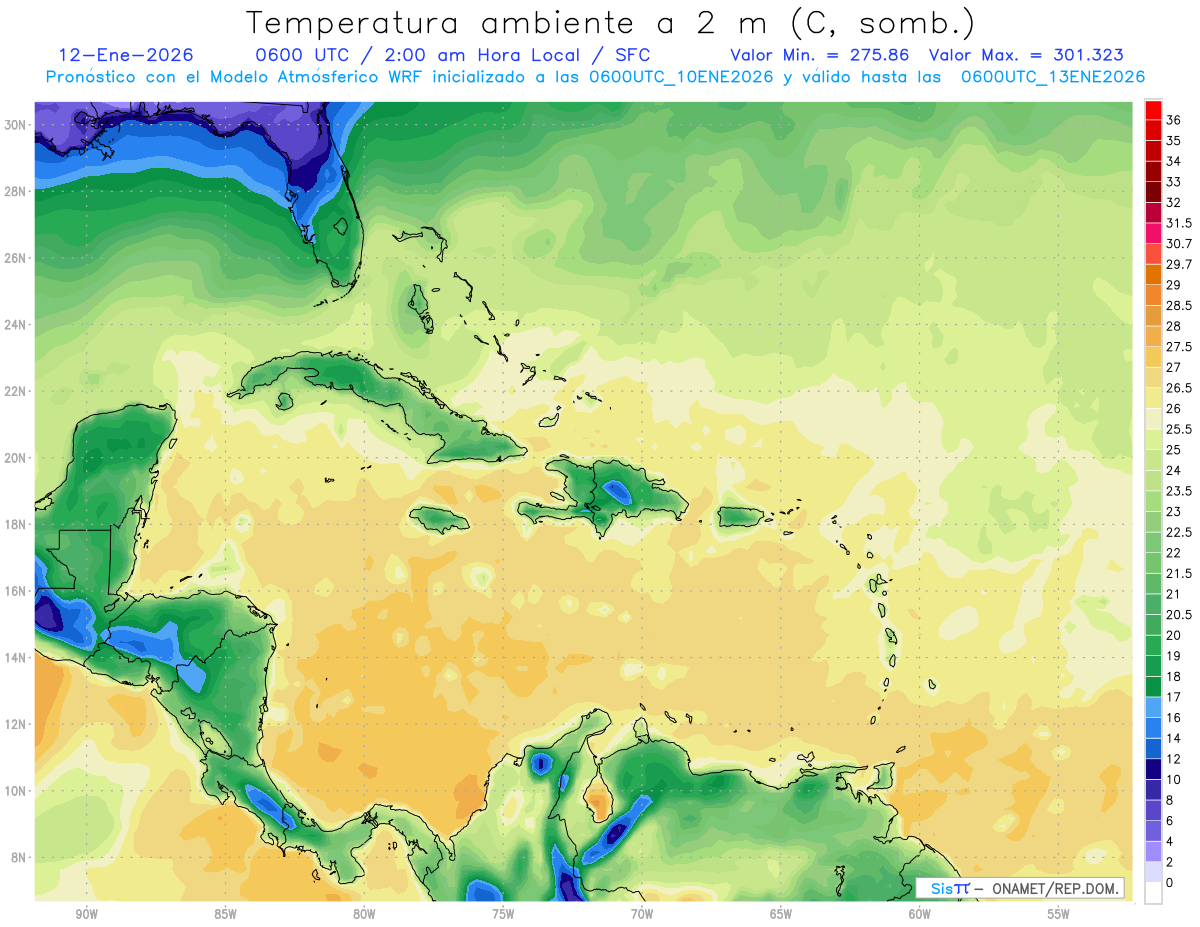This screenshot has height=927, width=1200.
Task: Click latitude axis label '14N'
Action: 15,657
